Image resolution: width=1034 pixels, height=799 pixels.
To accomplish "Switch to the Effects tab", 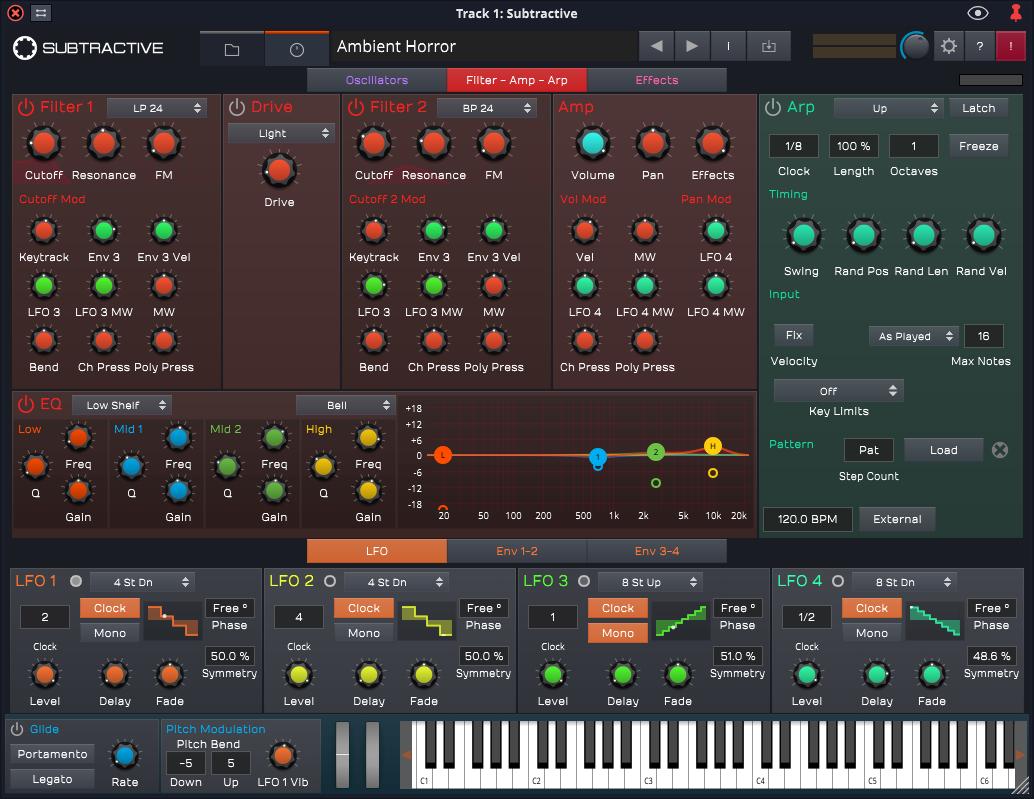I will click(x=657, y=80).
